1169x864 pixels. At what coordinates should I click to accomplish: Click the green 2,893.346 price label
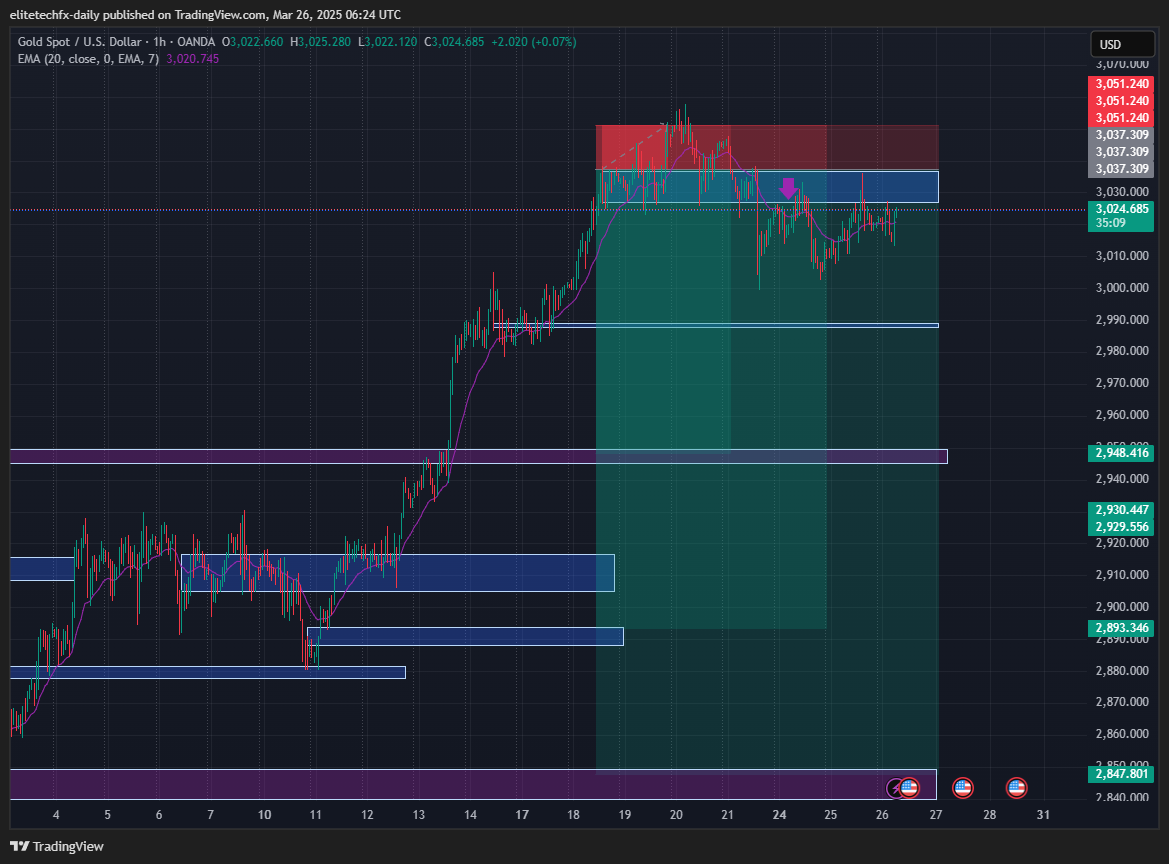click(x=1121, y=628)
